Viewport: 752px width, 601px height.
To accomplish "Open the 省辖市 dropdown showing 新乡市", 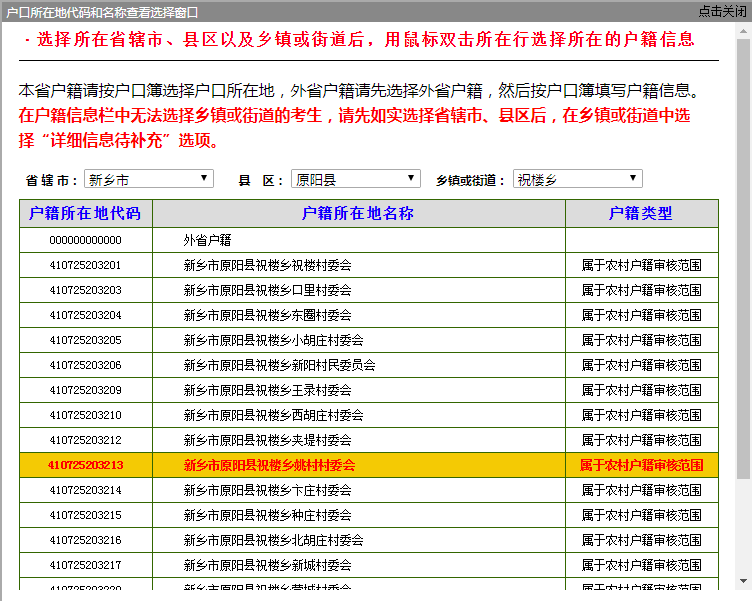I will pyautogui.click(x=149, y=178).
